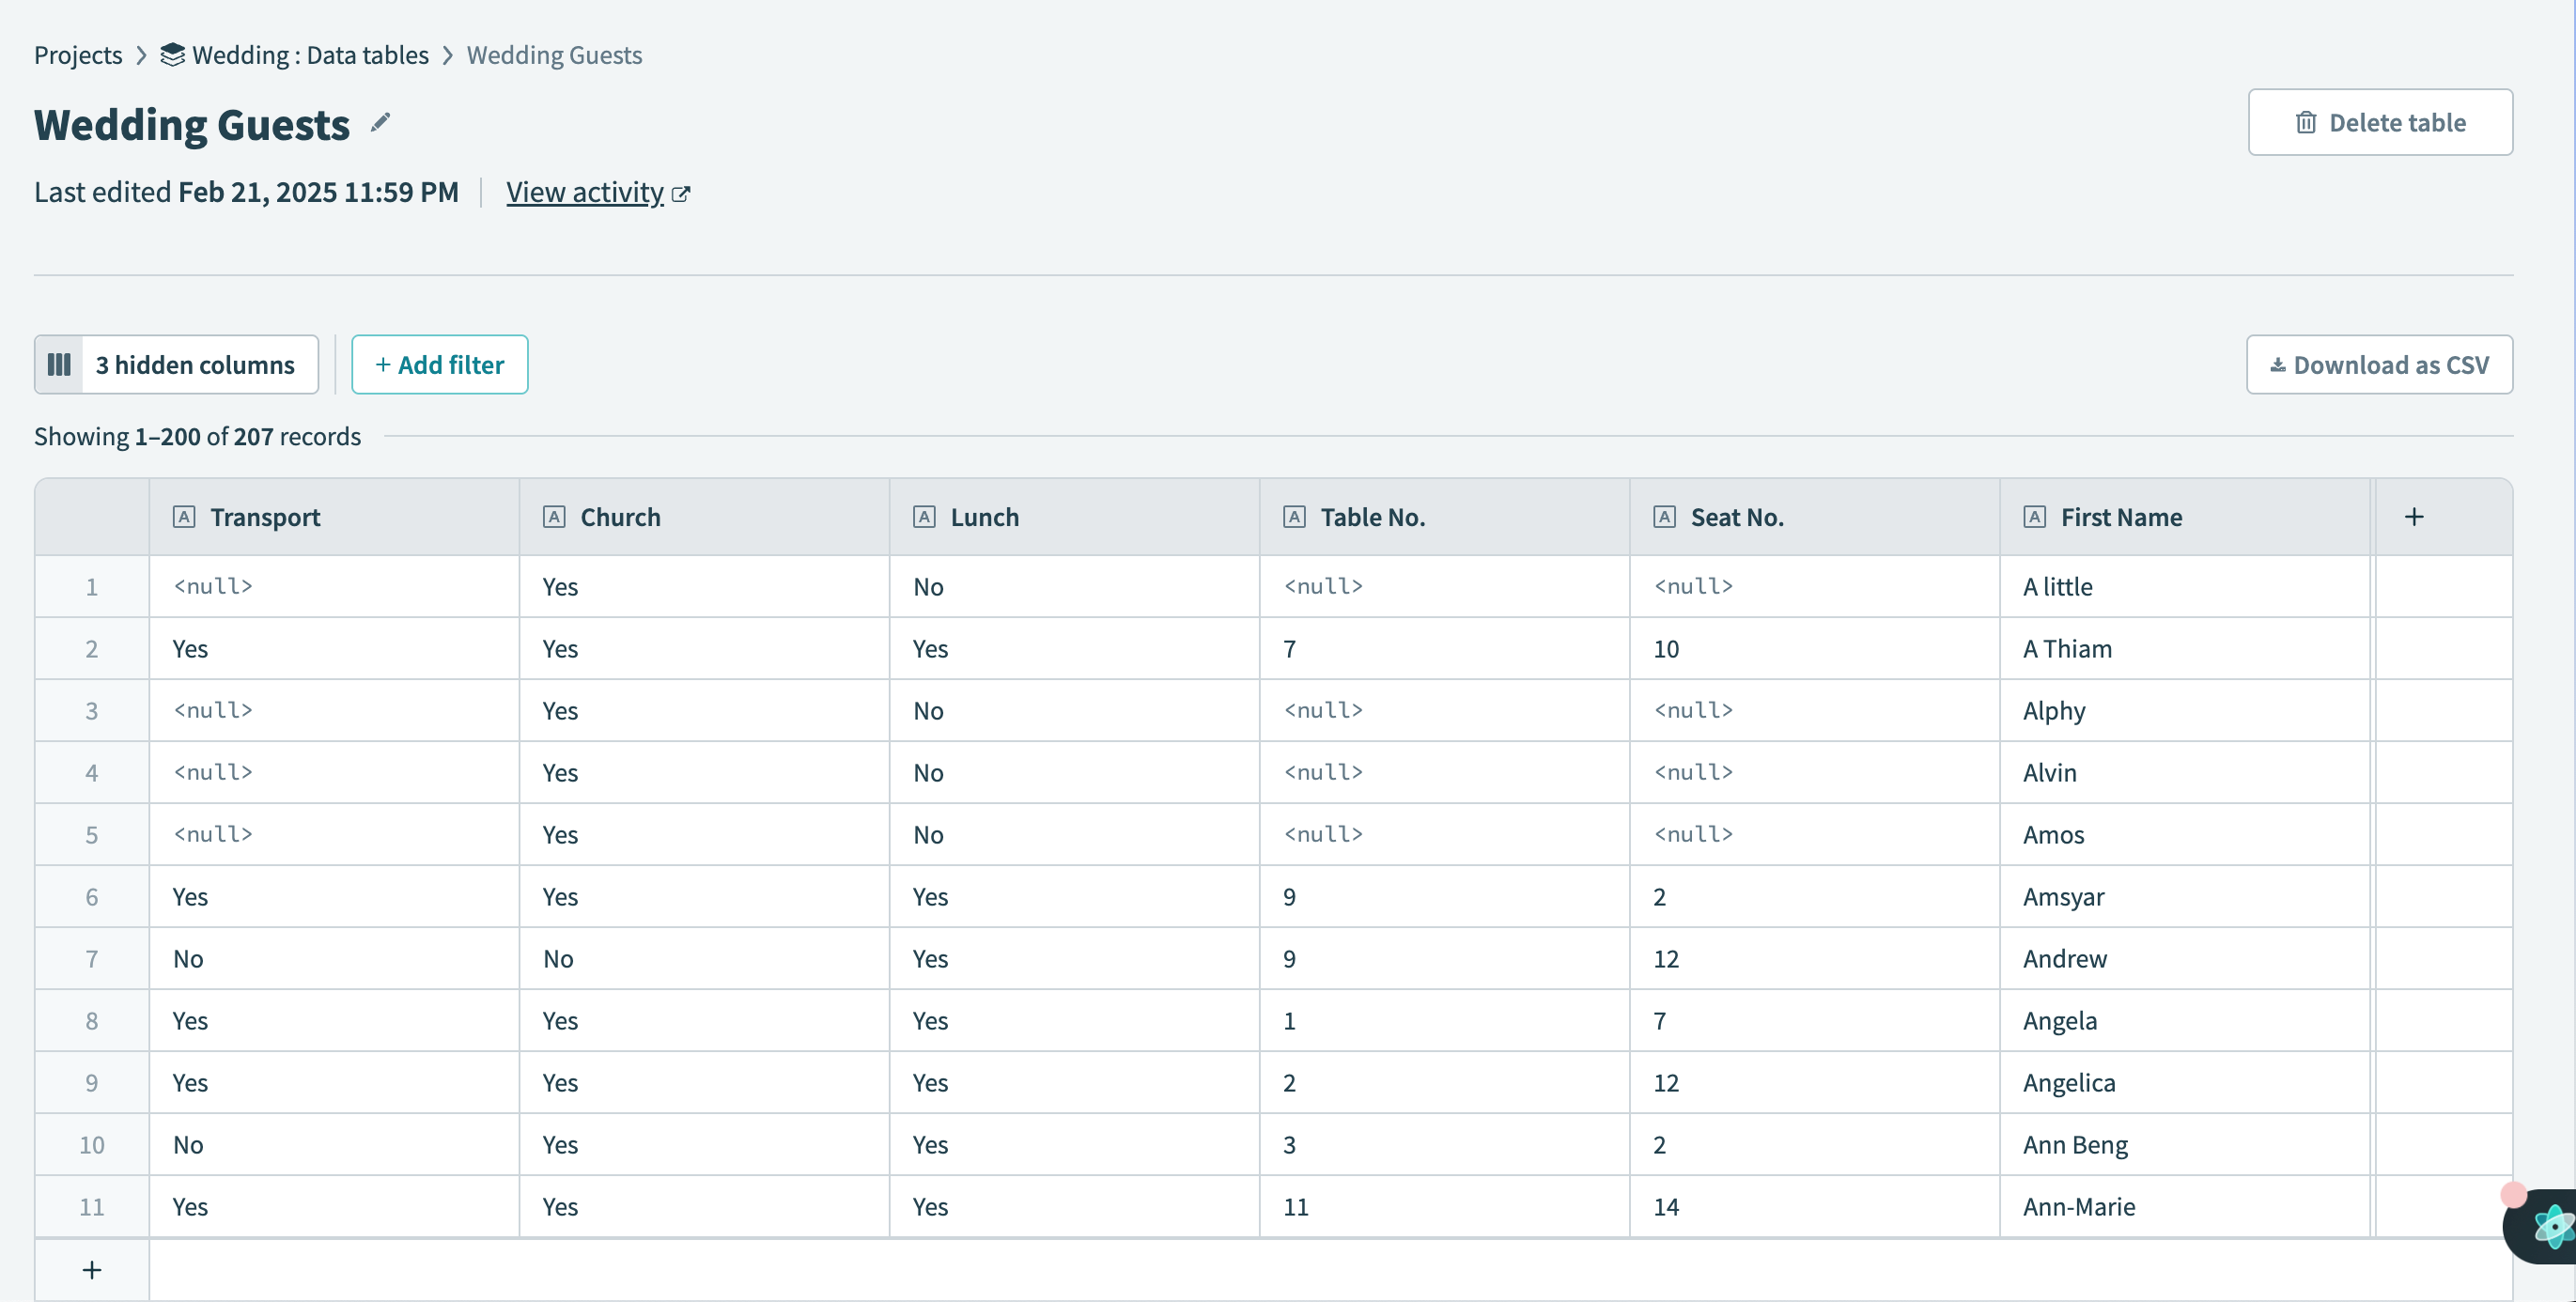Click the plus icon to add a new row
This screenshot has height=1302, width=2576.
click(x=91, y=1269)
